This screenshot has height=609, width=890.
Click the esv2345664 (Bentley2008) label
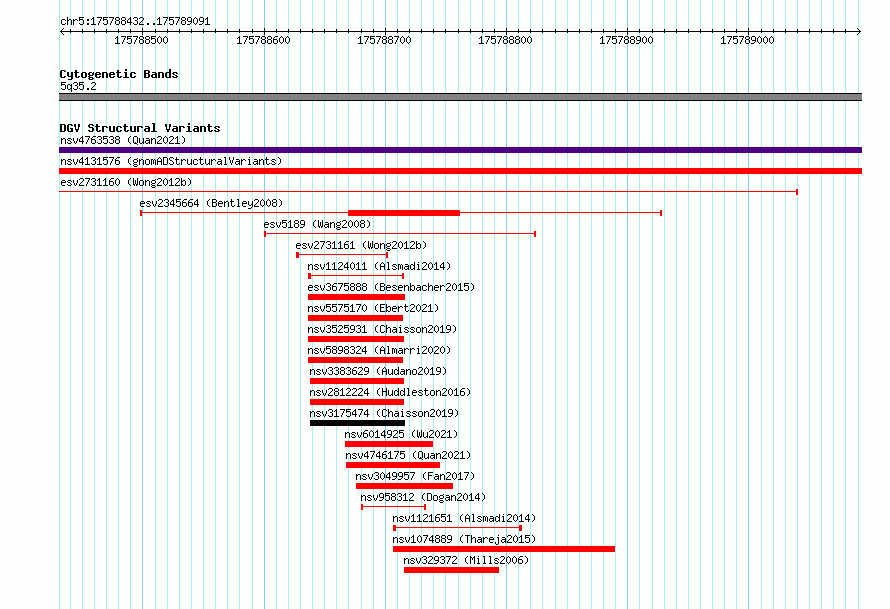(x=211, y=203)
